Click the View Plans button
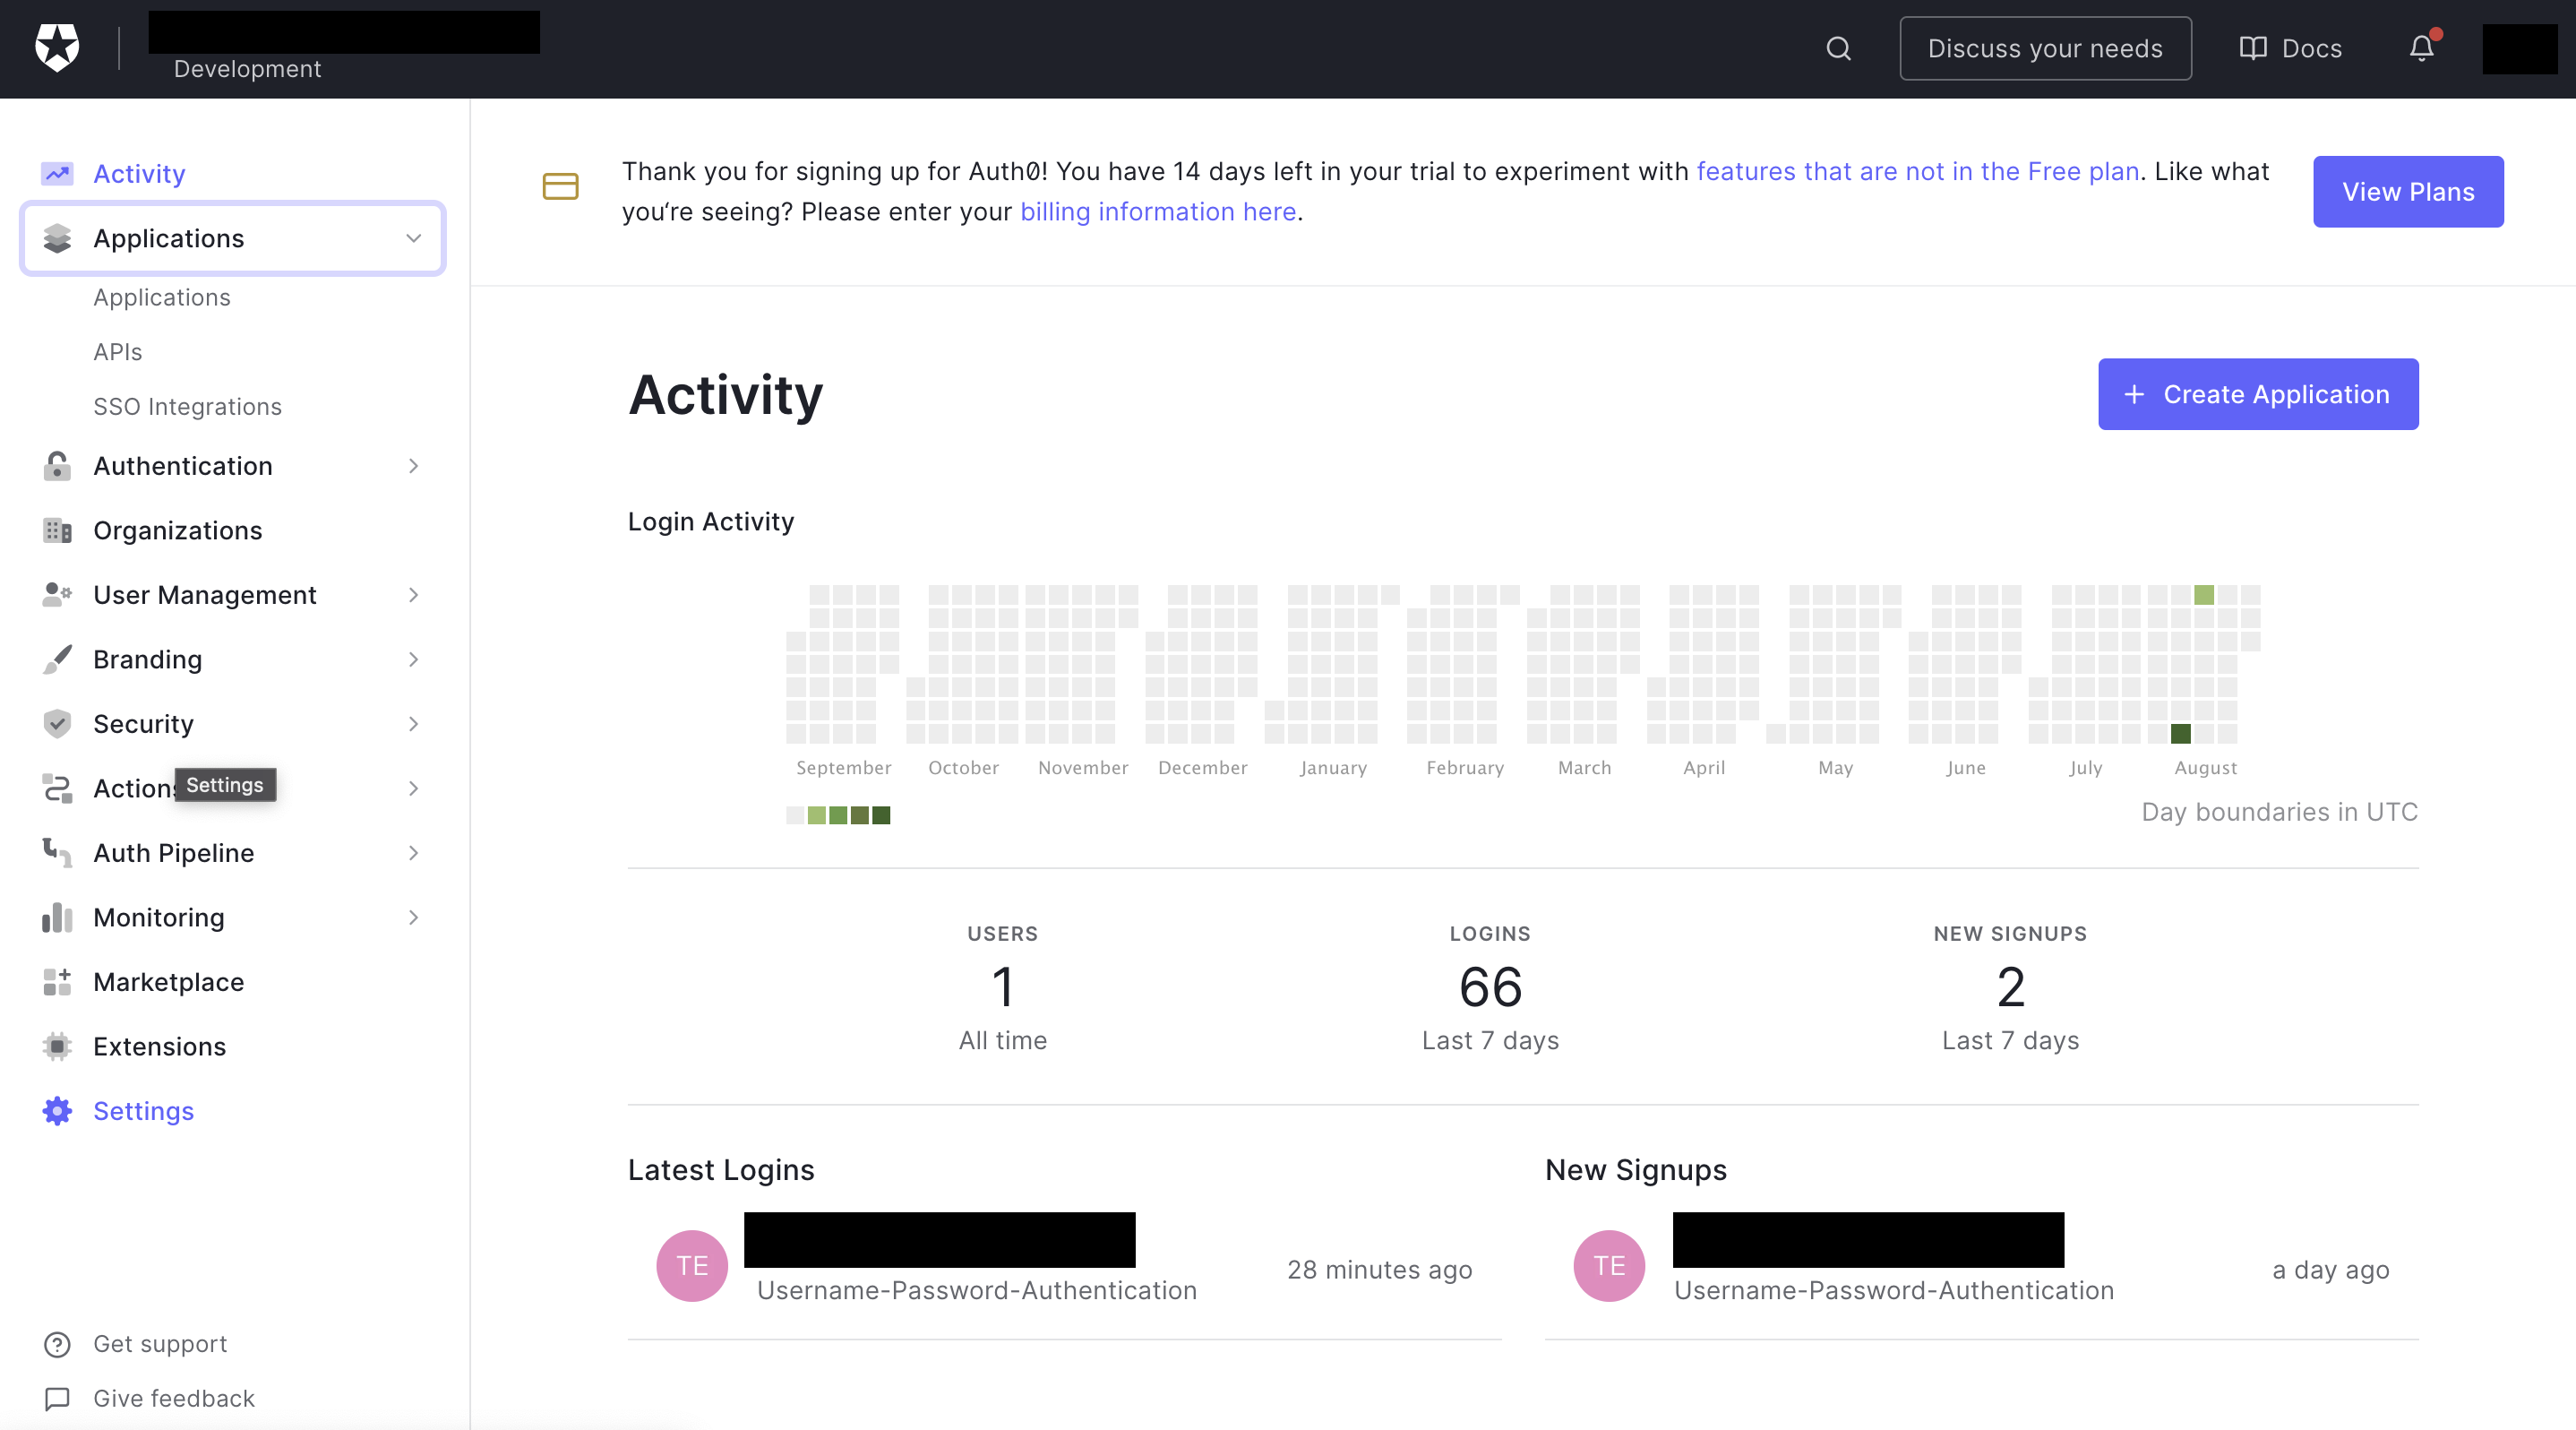 tap(2407, 191)
